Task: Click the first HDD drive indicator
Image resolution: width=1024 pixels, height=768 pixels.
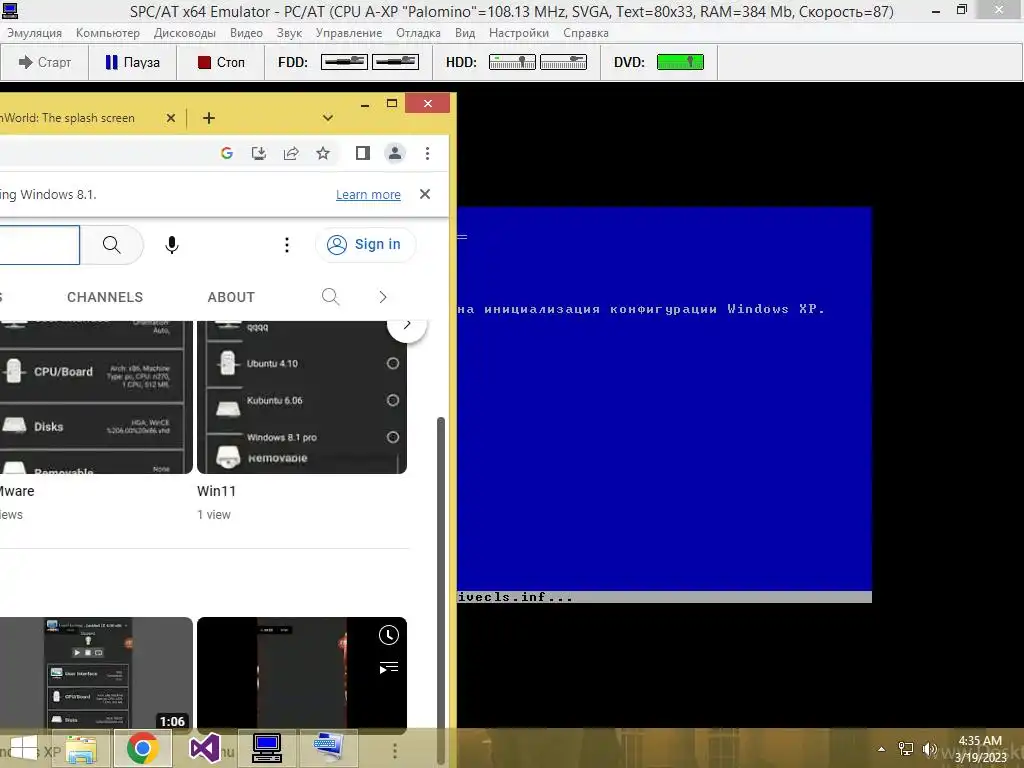Action: click(512, 62)
